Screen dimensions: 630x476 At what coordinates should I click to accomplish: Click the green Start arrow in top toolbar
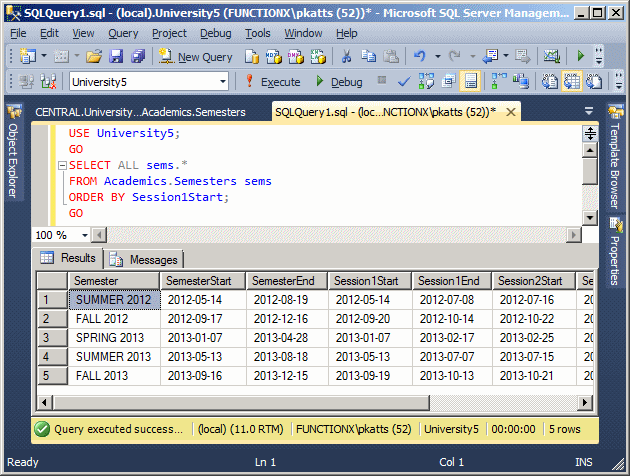[x=580, y=56]
